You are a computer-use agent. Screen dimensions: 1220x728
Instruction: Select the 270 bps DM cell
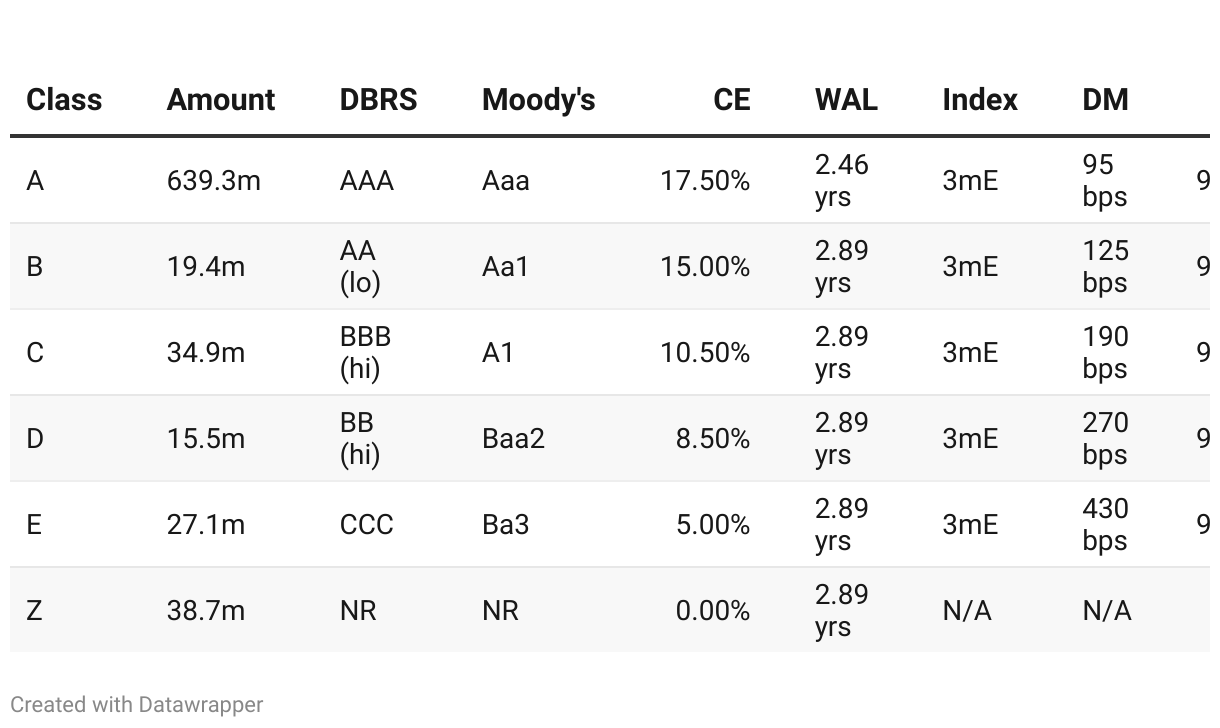tap(1105, 439)
